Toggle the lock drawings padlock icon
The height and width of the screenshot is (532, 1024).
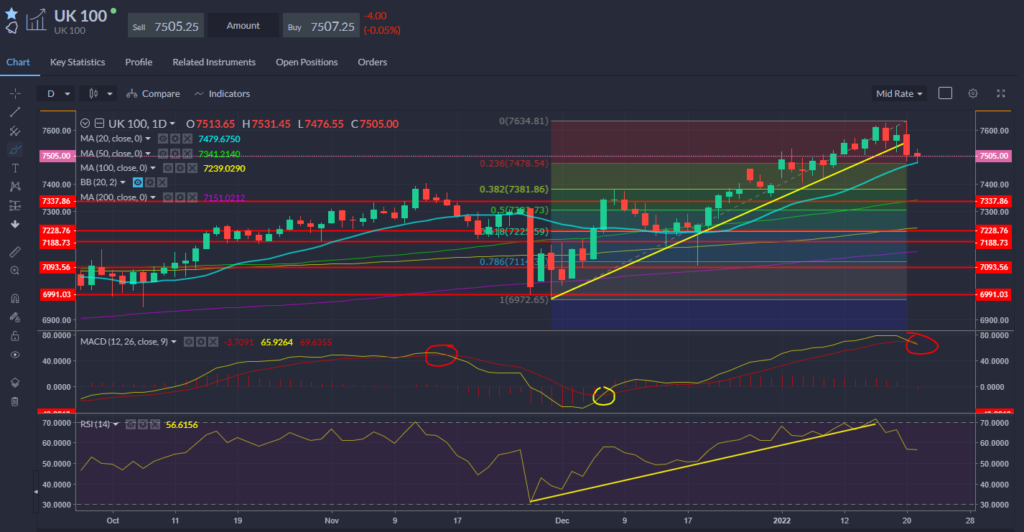coord(14,336)
